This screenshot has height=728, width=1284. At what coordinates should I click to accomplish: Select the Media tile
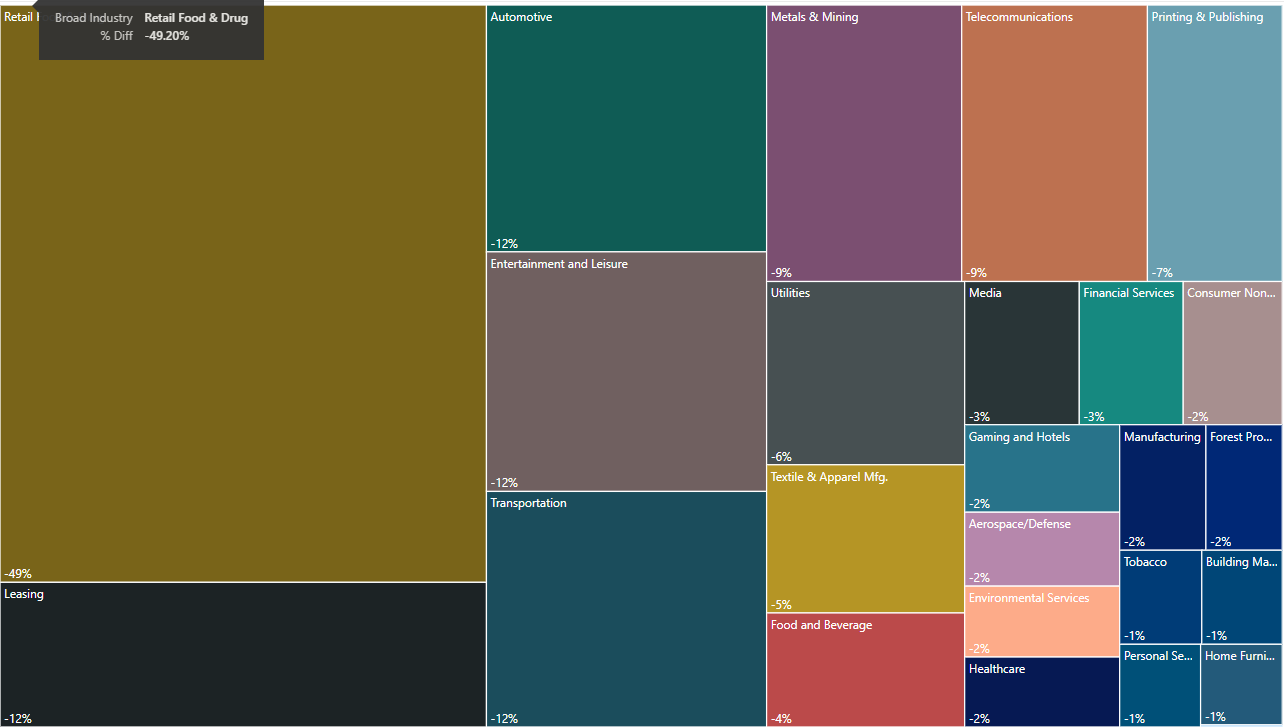[1022, 353]
